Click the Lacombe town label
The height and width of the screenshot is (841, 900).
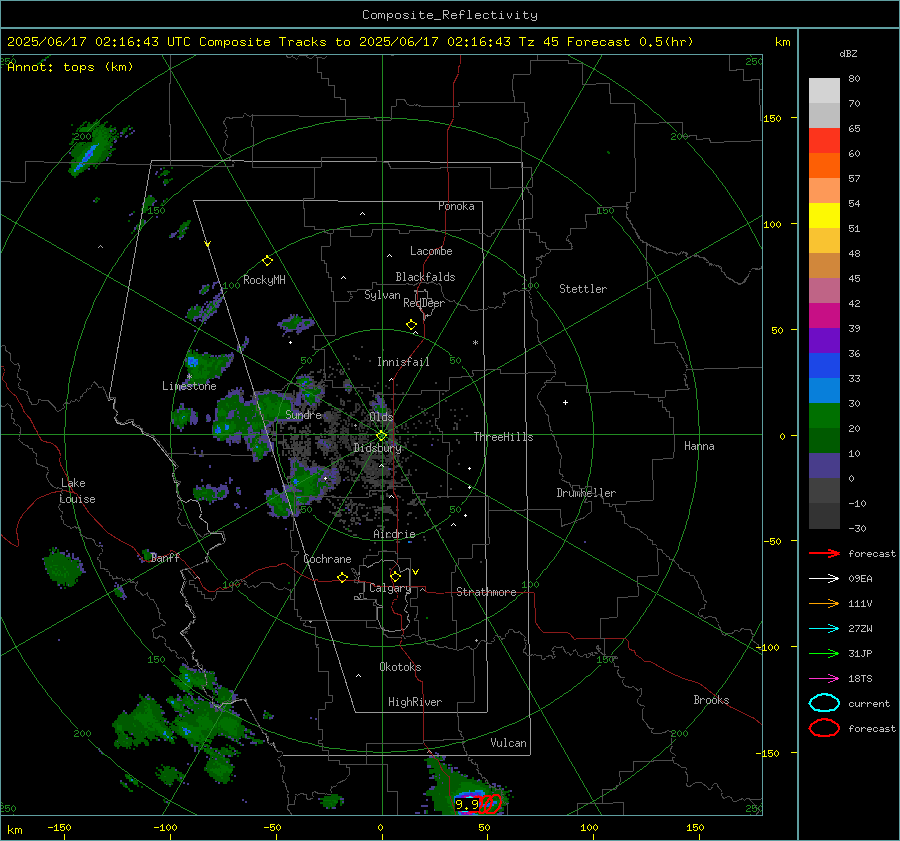pos(431,251)
